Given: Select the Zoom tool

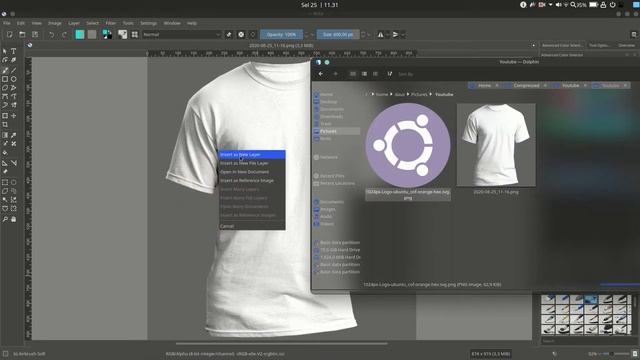Looking at the screenshot, I should point(5,219).
